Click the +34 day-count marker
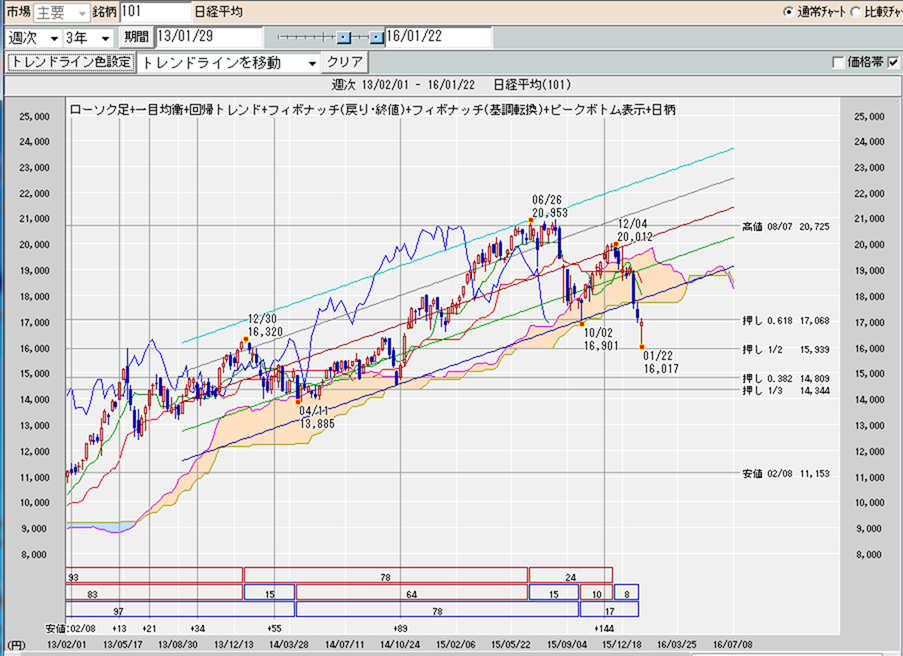The width and height of the screenshot is (903, 656). pos(198,628)
